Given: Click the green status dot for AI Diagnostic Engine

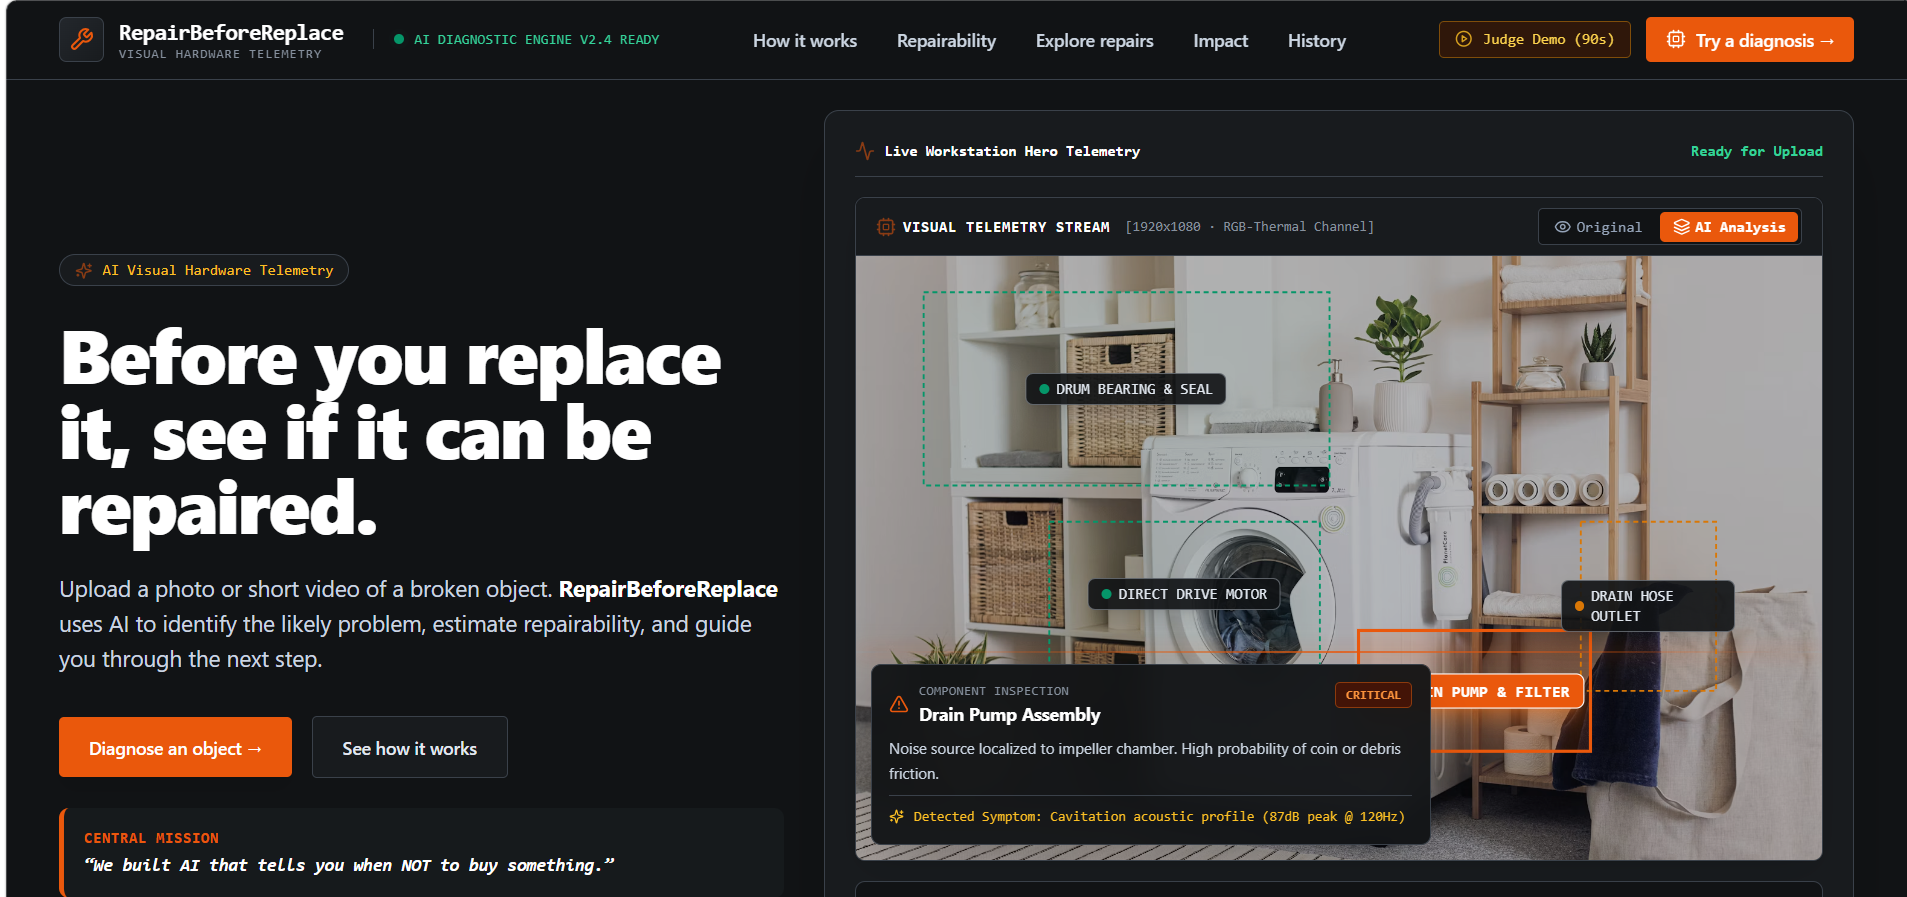Looking at the screenshot, I should (399, 40).
